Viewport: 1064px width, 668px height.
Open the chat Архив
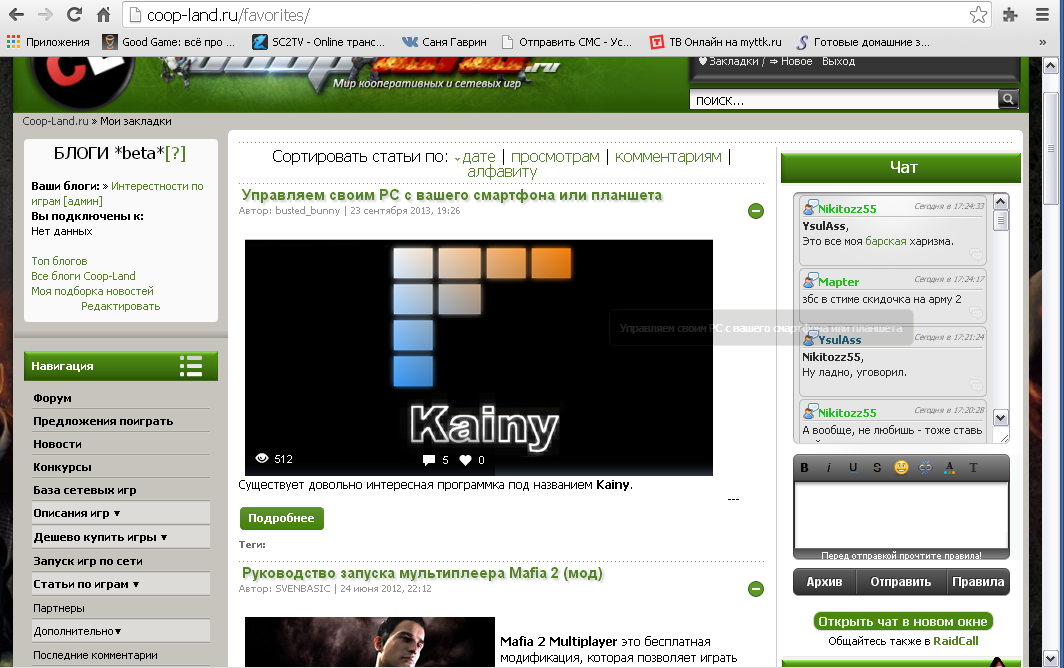(x=824, y=582)
